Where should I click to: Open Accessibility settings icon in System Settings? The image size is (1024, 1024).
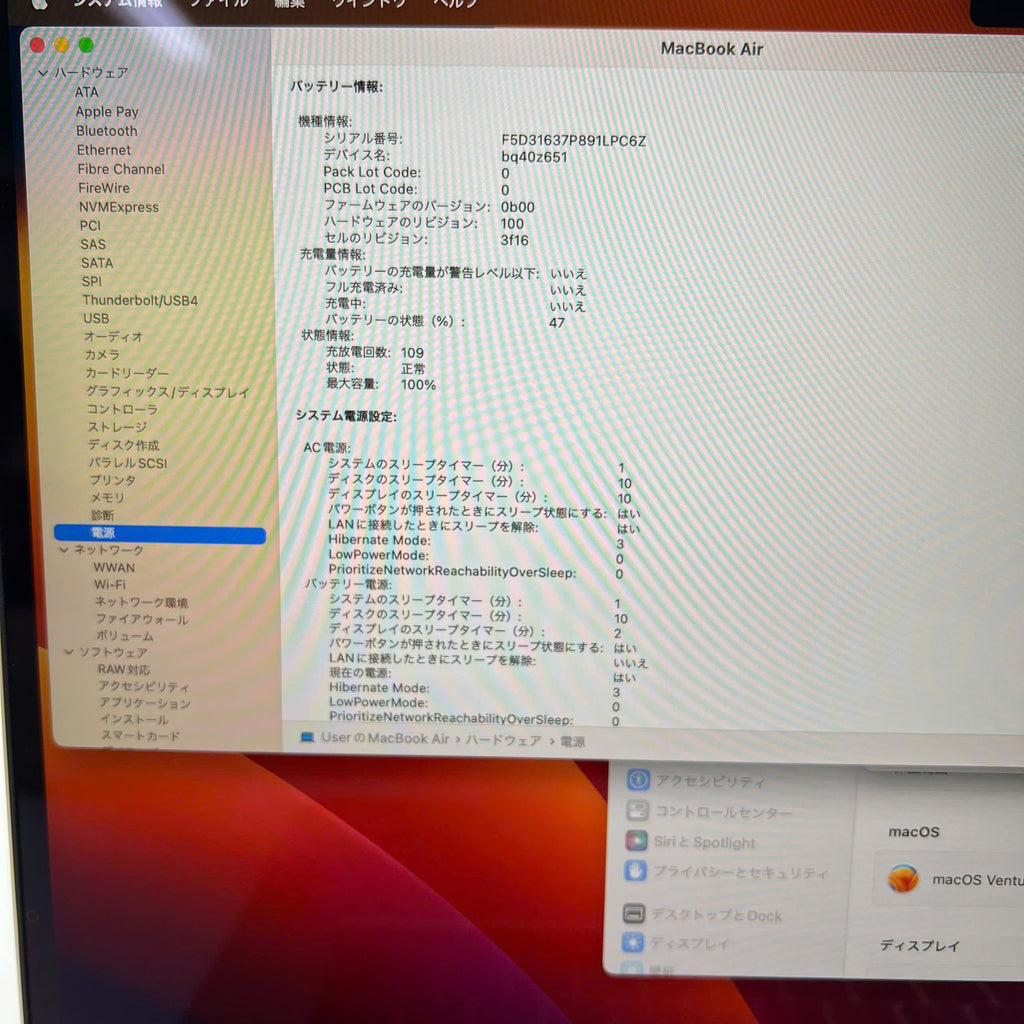[638, 780]
